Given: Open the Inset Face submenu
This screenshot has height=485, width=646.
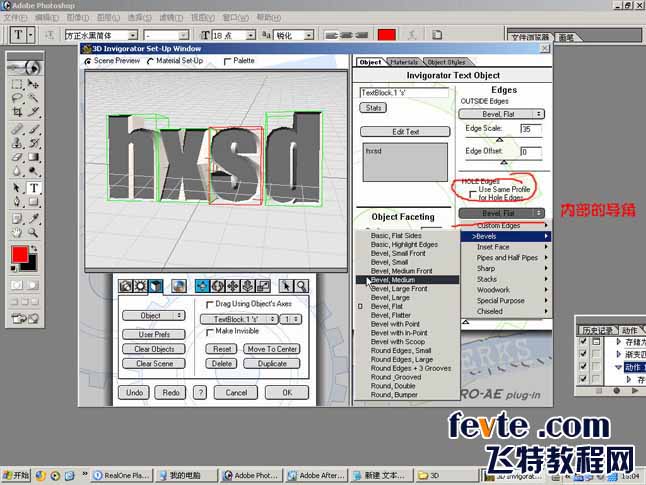Looking at the screenshot, I should [506, 247].
